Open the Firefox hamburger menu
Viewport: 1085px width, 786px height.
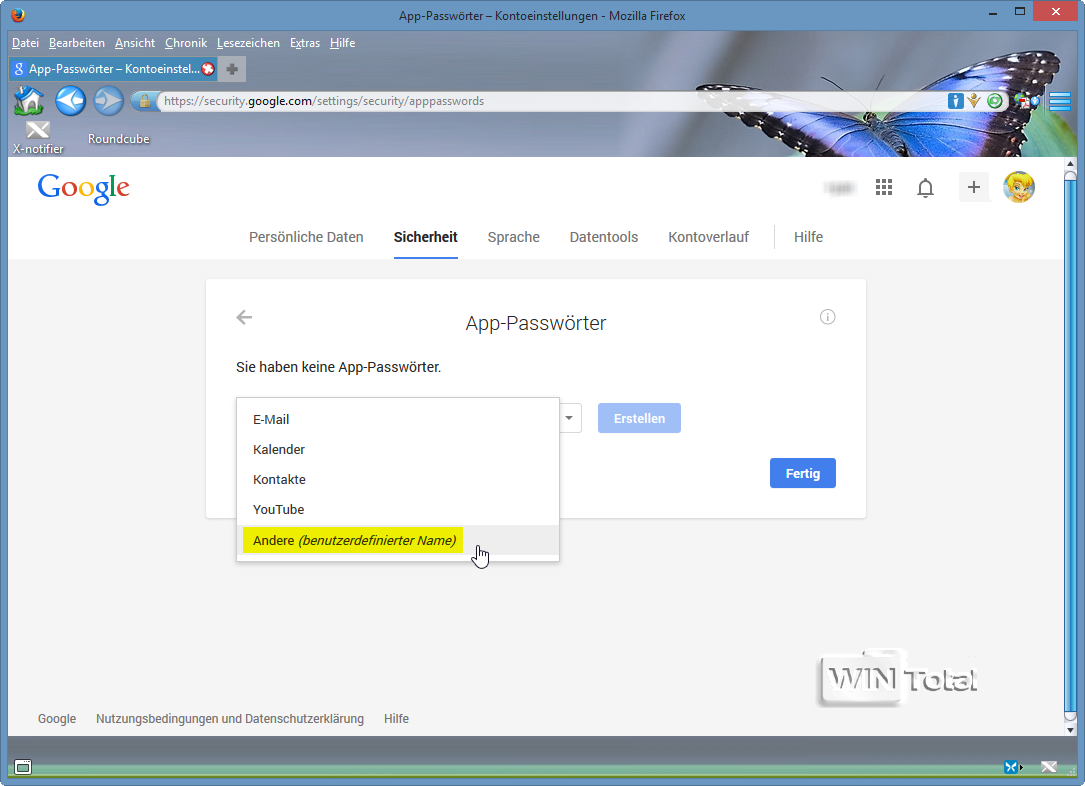pos(1059,101)
